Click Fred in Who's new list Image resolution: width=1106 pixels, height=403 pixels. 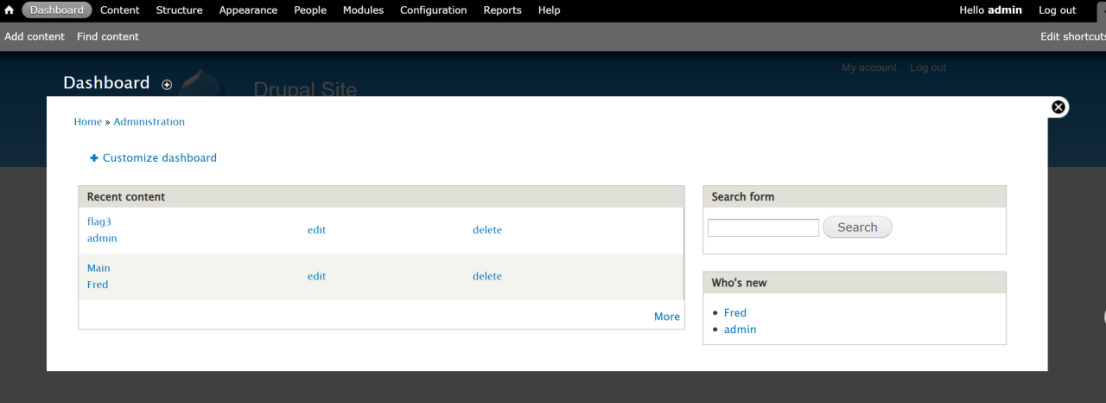pos(735,313)
